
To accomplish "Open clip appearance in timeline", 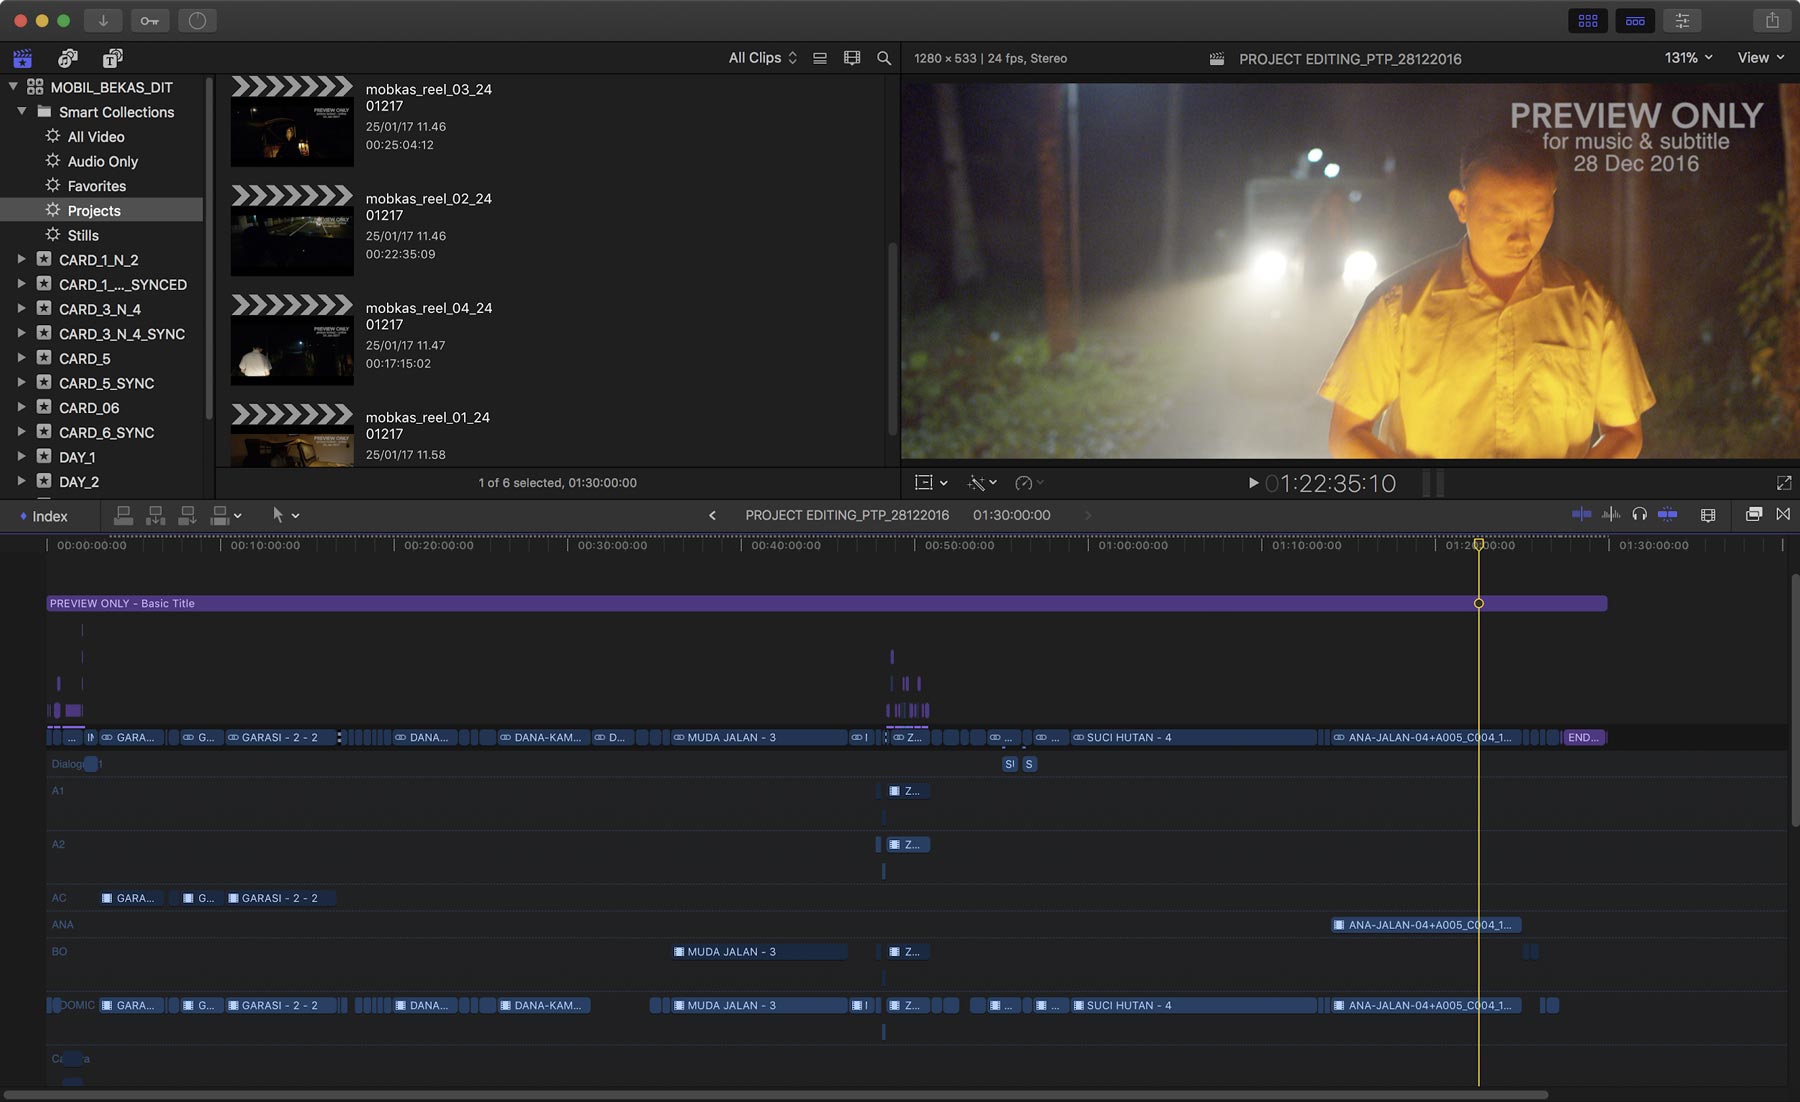I will (x=1708, y=514).
